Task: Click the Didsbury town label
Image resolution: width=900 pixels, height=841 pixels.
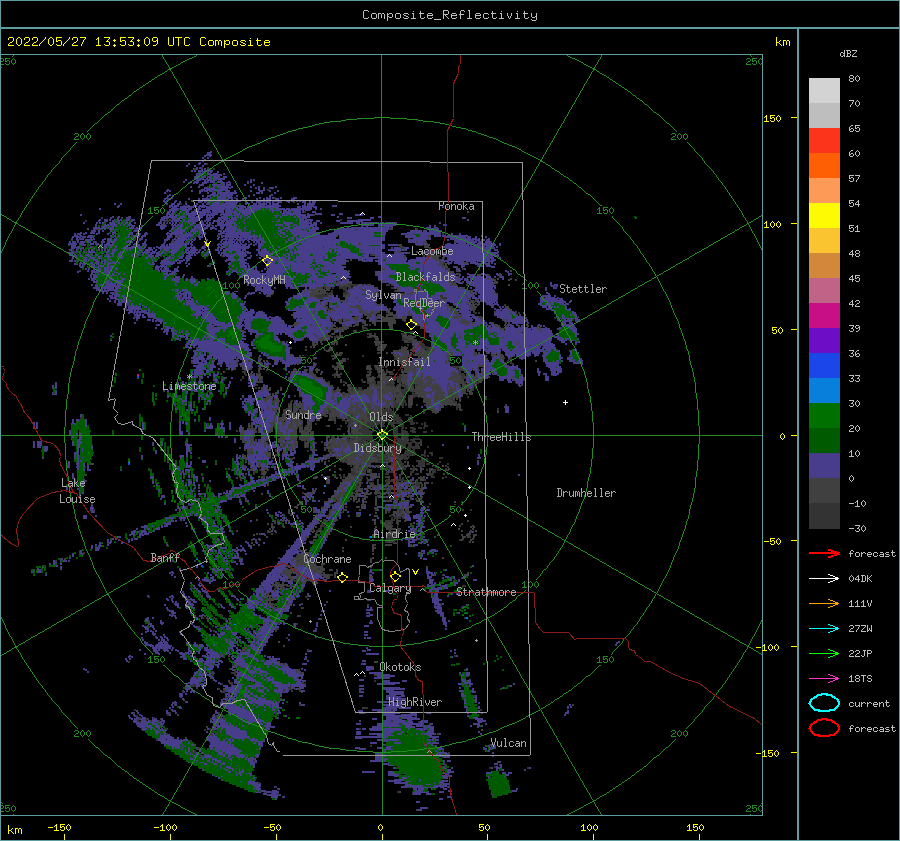Action: [378, 448]
